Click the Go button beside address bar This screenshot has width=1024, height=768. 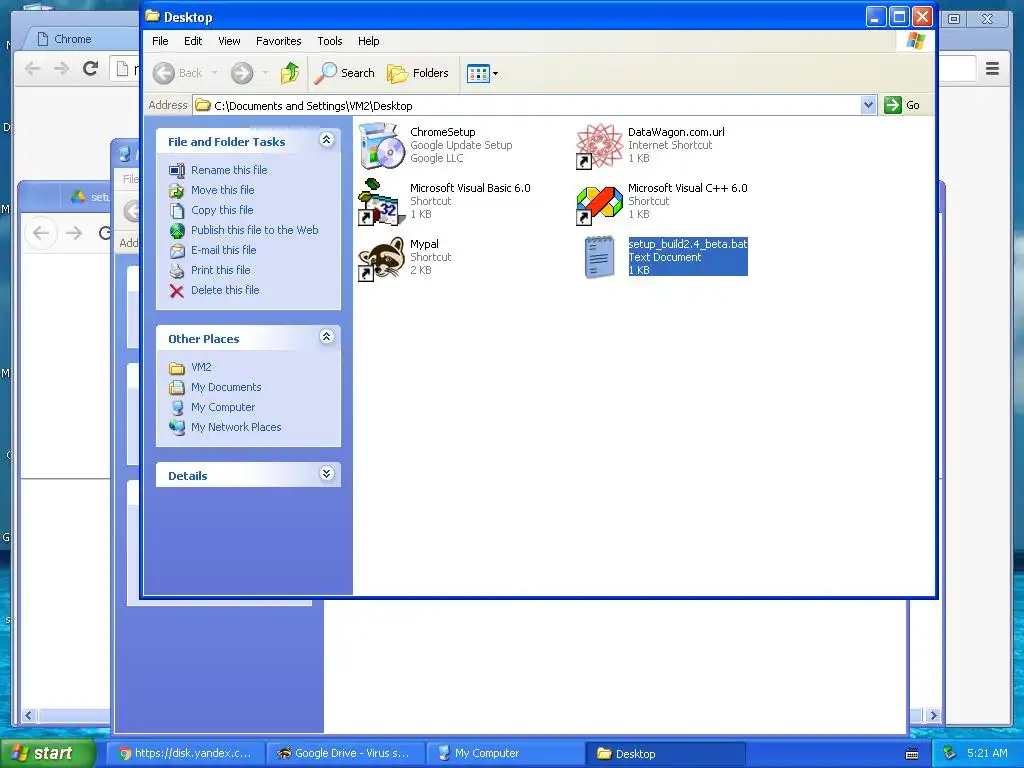(903, 105)
